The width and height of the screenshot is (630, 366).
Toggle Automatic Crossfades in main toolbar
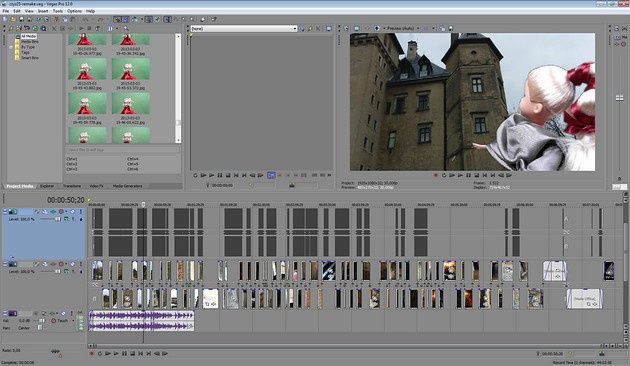(125, 19)
